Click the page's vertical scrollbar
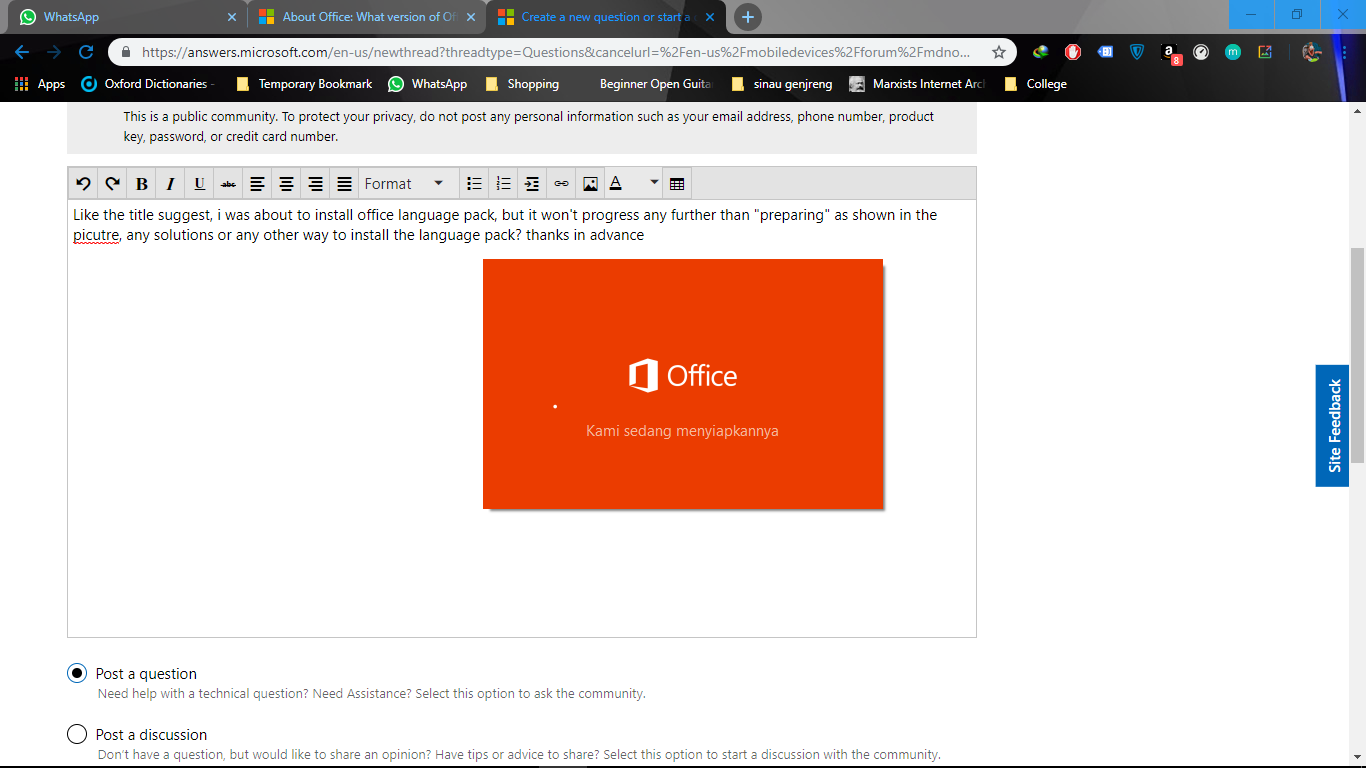The image size is (1366, 768). pos(1357,355)
